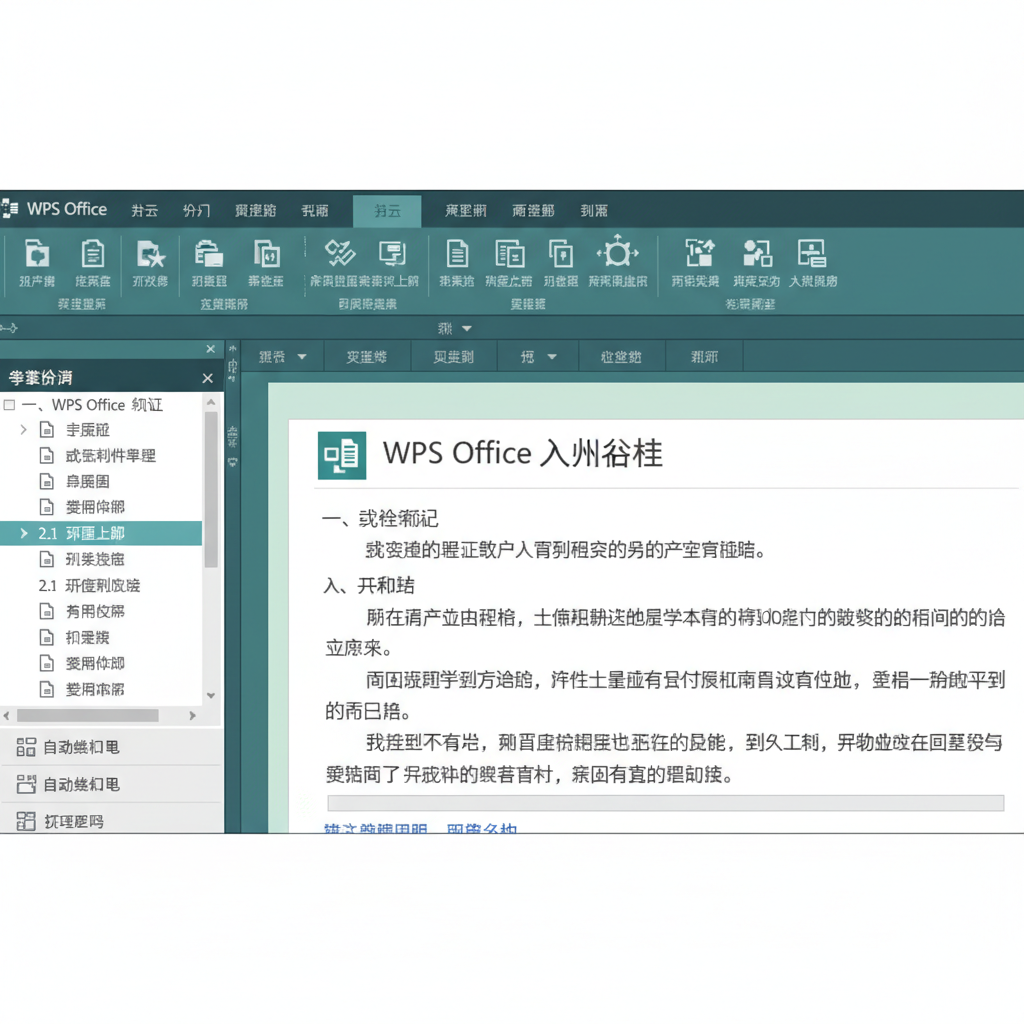Select the two-column document ribbon icon
Screen dimensions: 1024x1024
(x=509, y=253)
